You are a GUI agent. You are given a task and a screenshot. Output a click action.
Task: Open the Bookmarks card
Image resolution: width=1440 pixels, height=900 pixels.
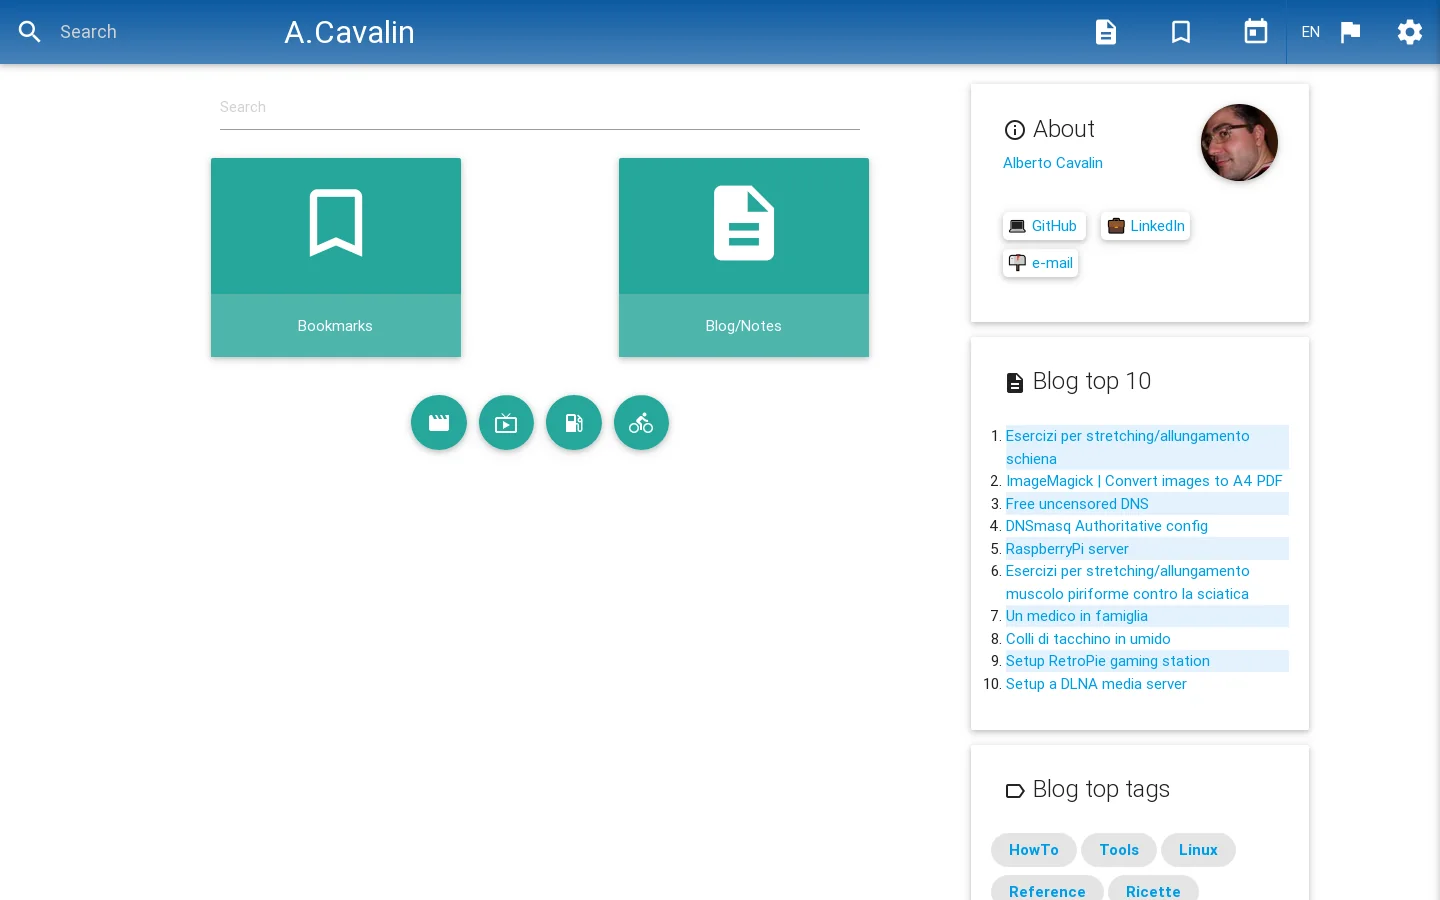(x=336, y=257)
